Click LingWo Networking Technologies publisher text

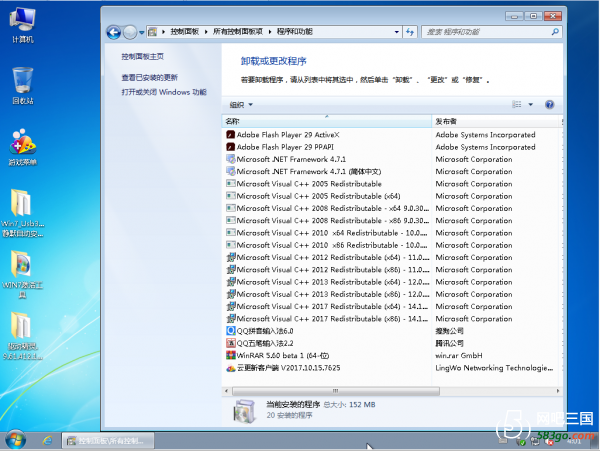(494, 368)
